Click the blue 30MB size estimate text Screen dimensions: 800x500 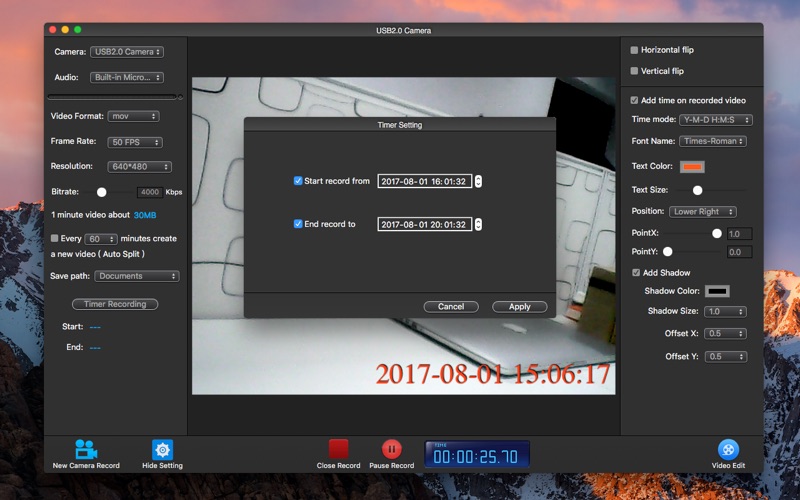click(145, 215)
